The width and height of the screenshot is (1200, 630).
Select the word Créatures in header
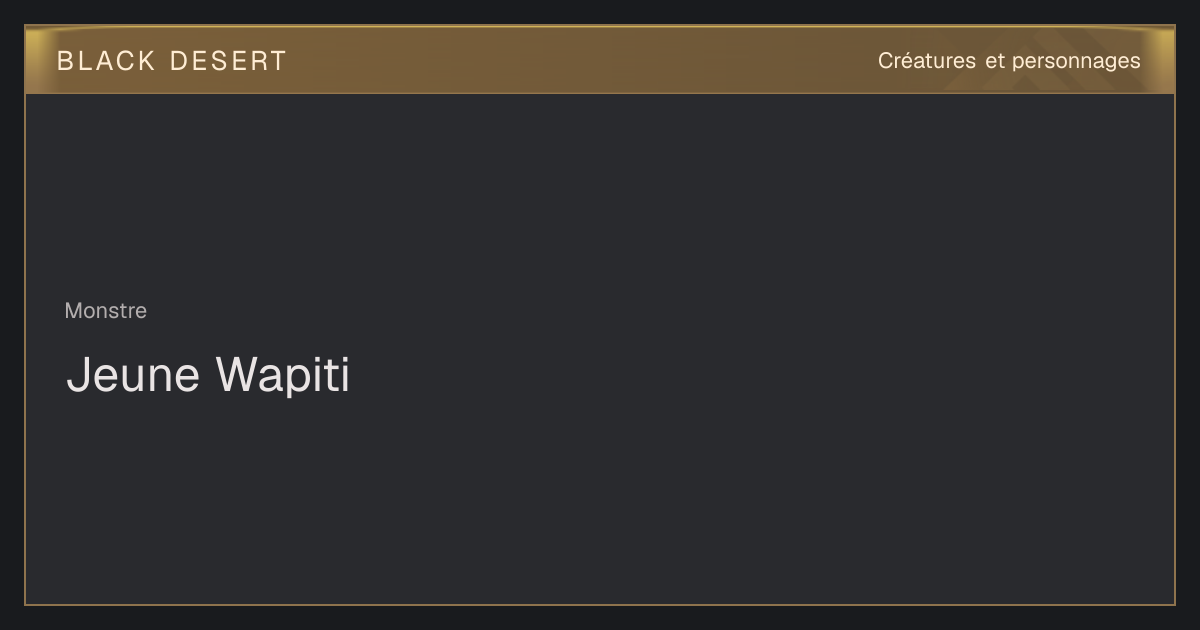point(927,61)
